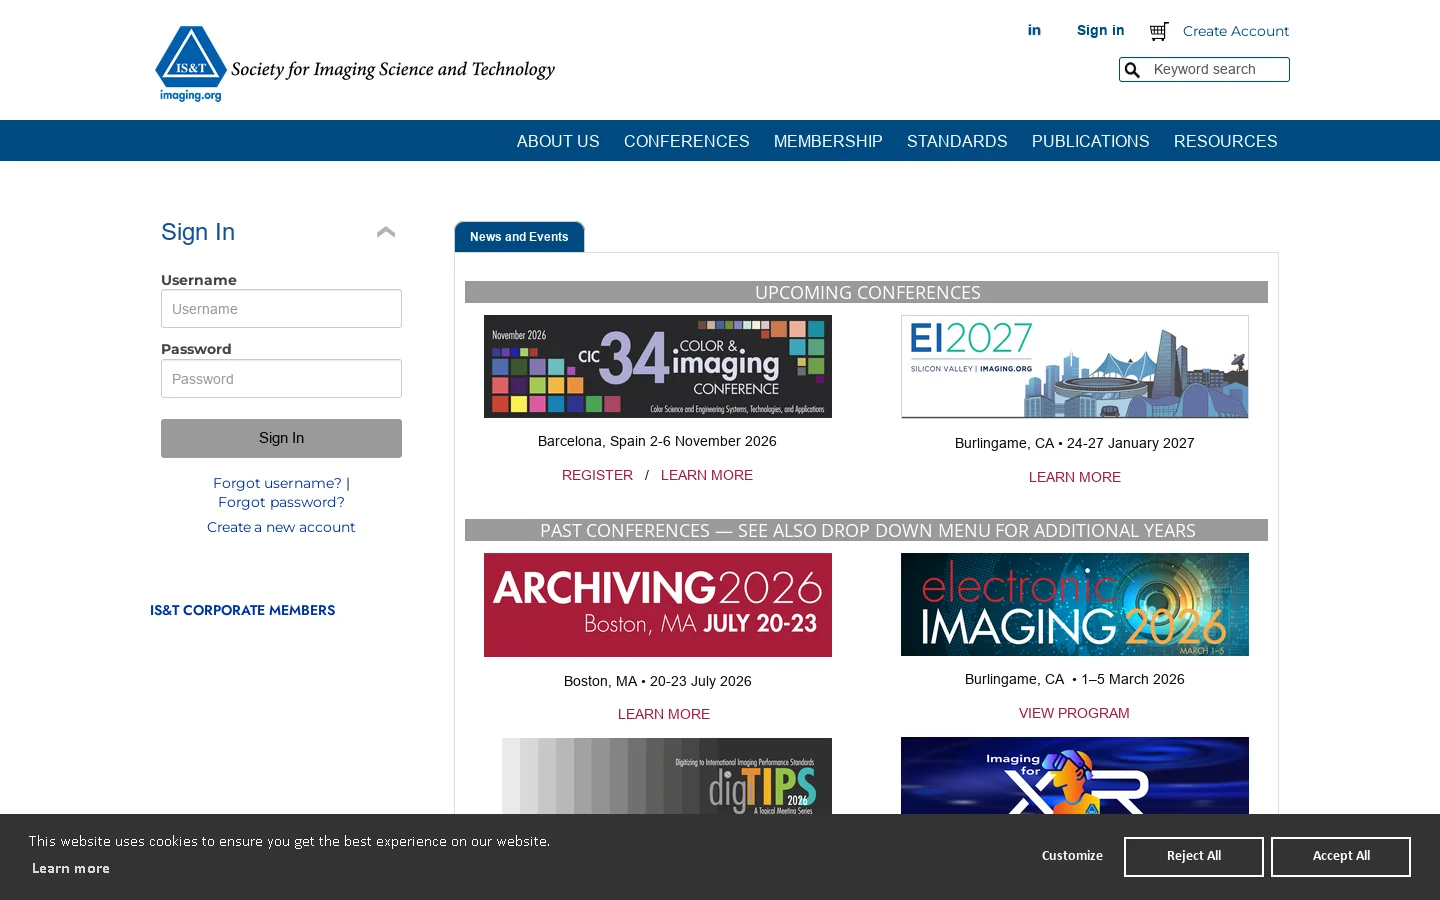Open the STANDARDS menu
Image resolution: width=1440 pixels, height=900 pixels.
[957, 141]
